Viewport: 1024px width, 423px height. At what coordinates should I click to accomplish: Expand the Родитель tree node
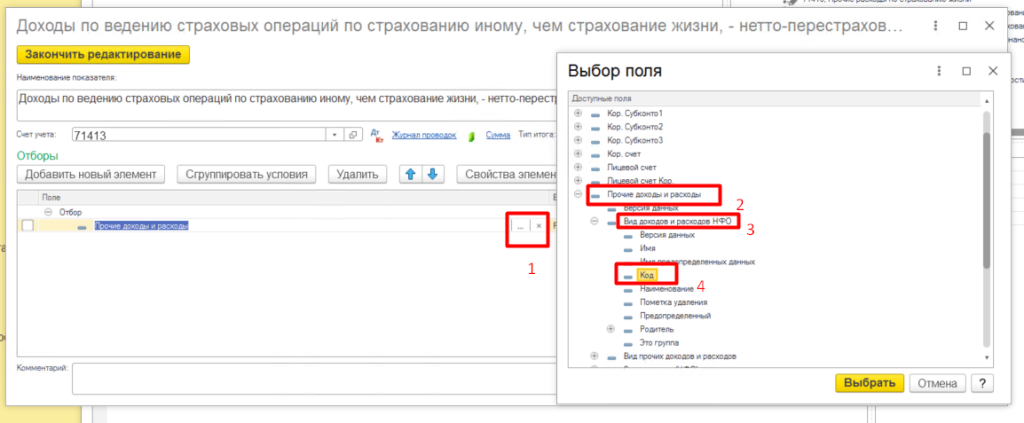(611, 329)
